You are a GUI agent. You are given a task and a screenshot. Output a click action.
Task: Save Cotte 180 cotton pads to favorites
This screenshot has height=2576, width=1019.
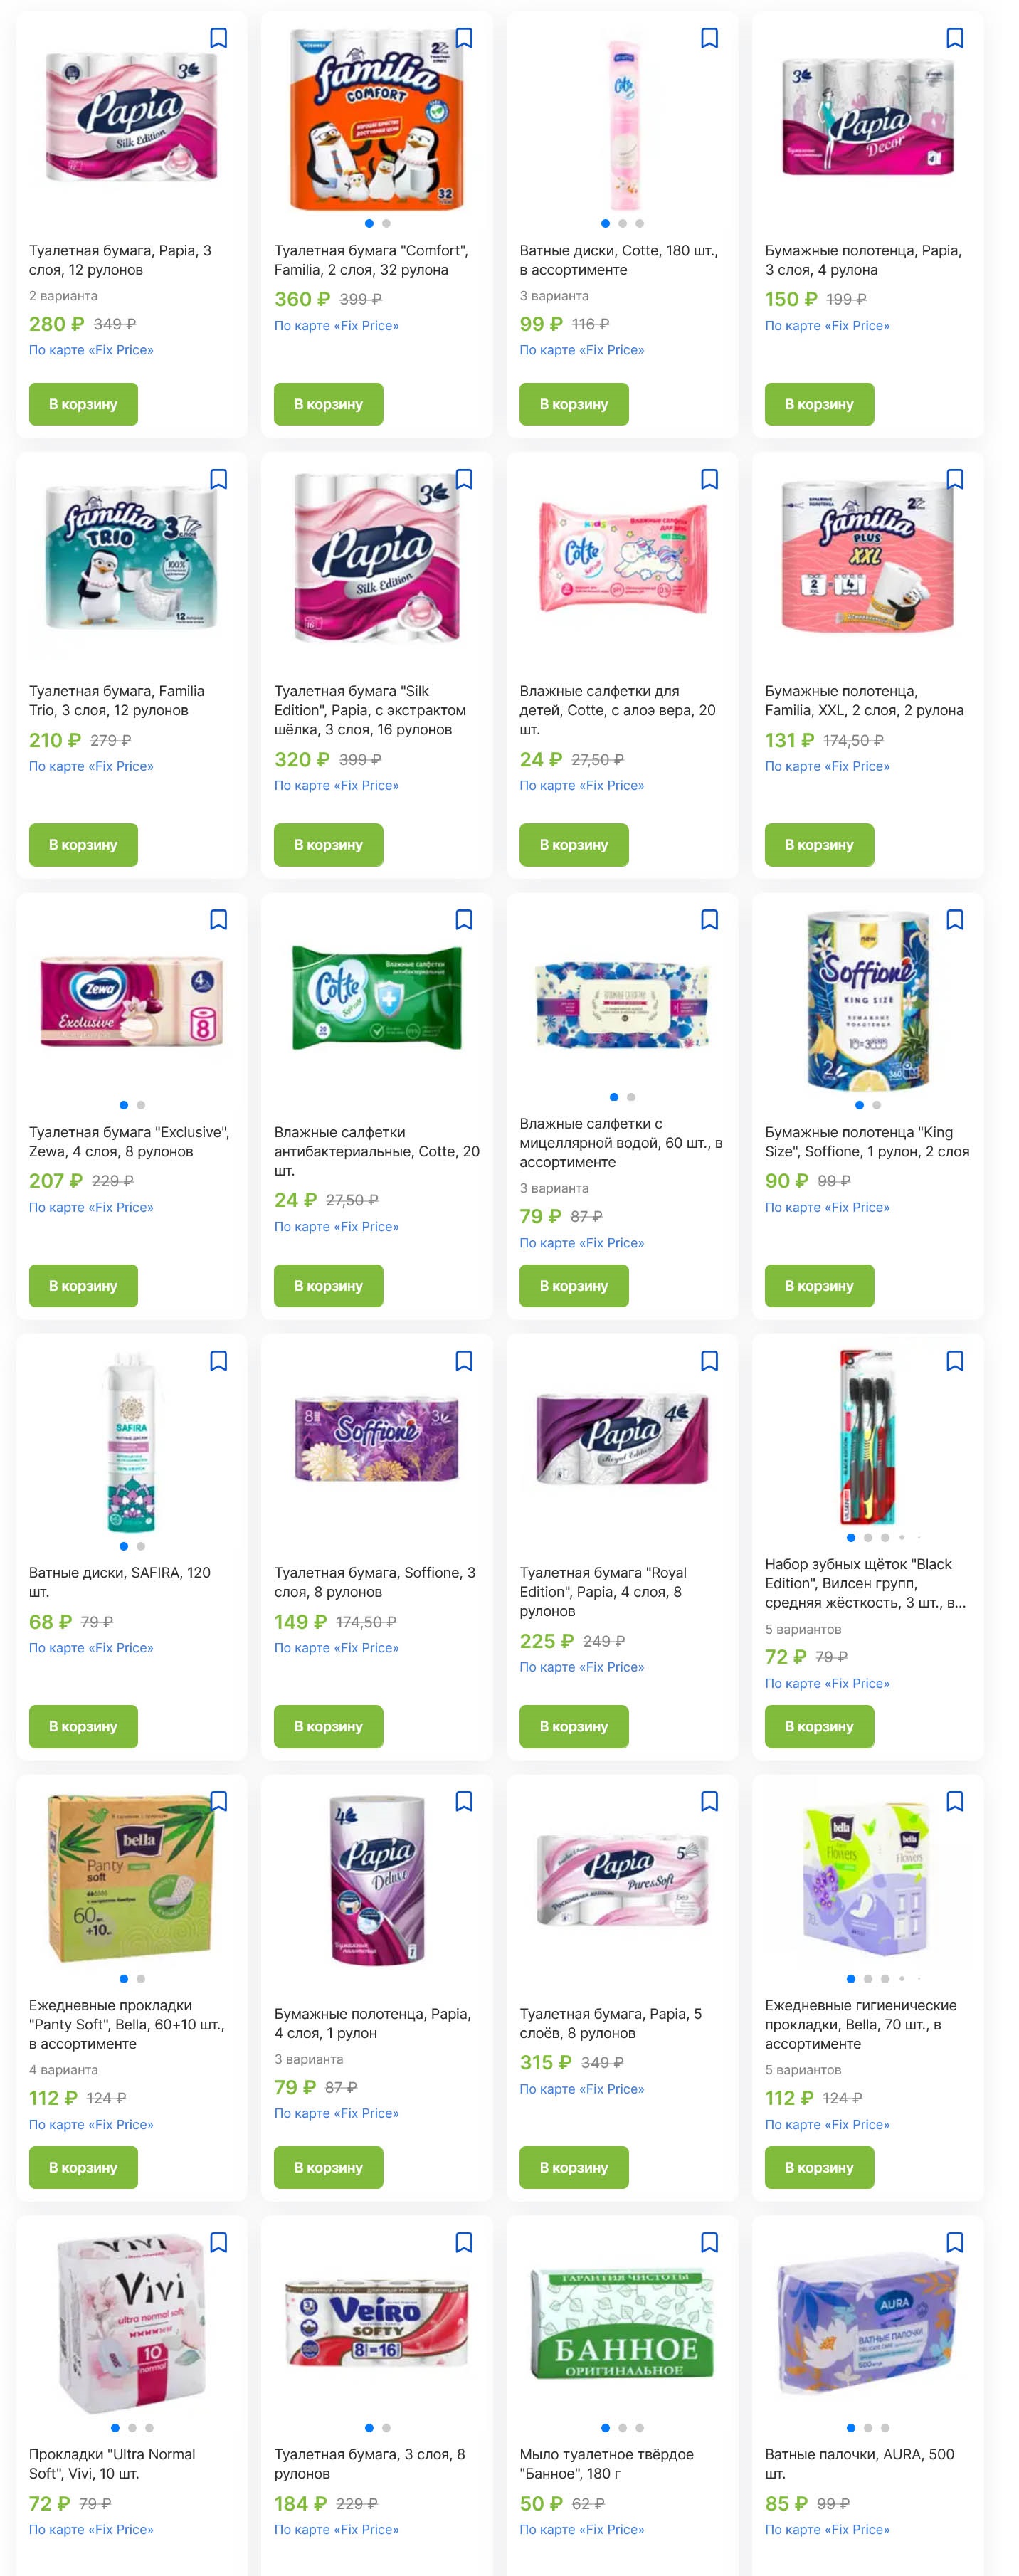[x=709, y=38]
